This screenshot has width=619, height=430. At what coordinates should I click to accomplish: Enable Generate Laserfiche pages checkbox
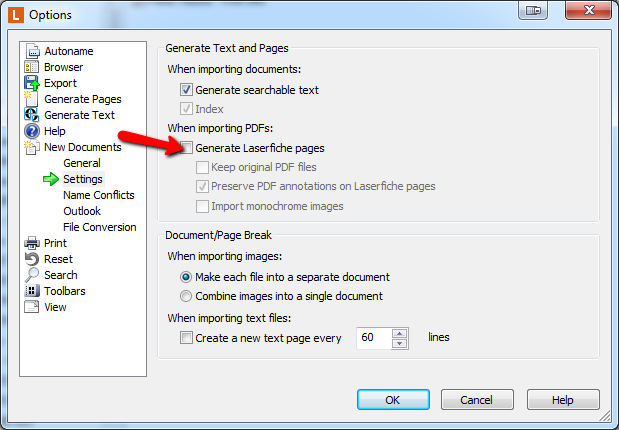pyautogui.click(x=186, y=148)
